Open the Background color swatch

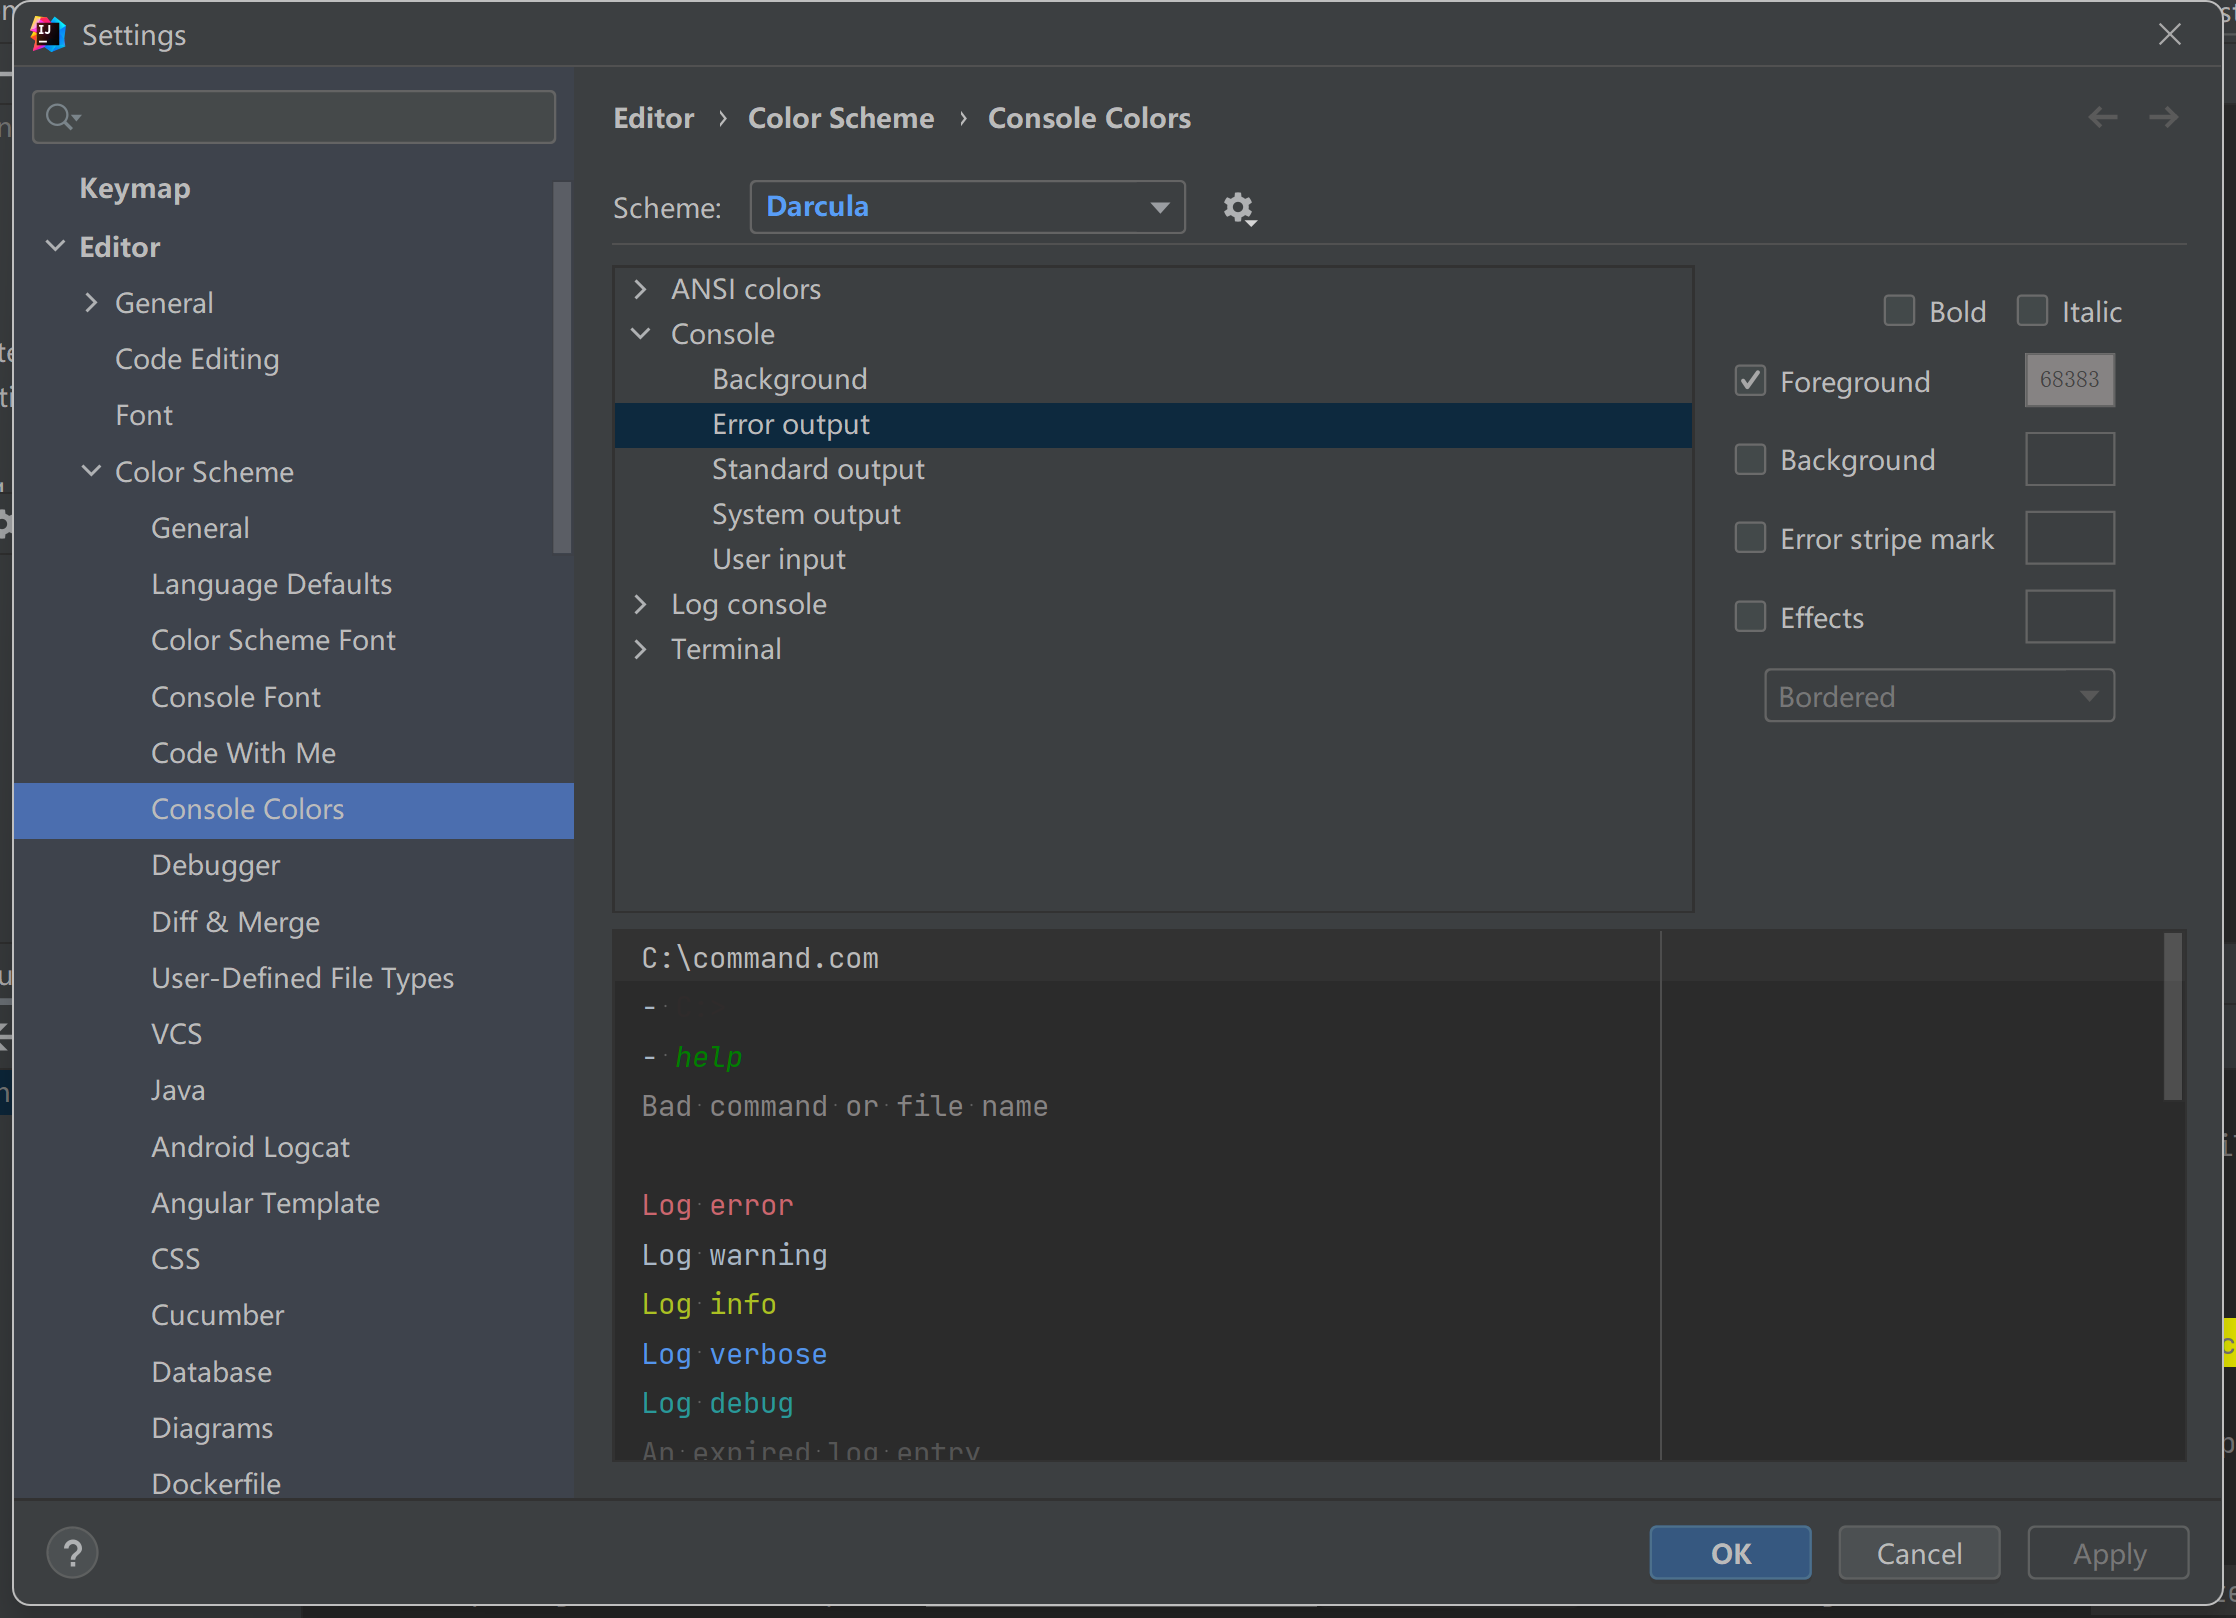2069,459
